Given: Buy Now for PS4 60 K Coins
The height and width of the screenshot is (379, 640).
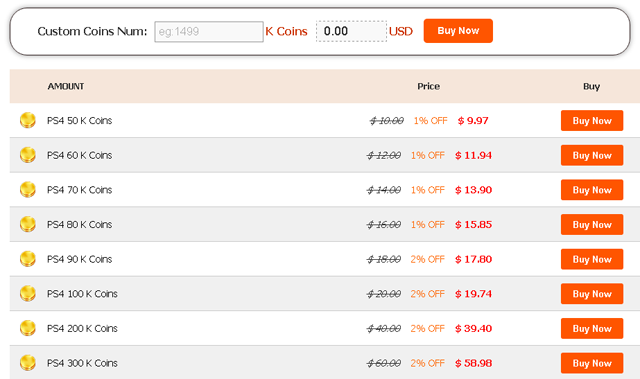Looking at the screenshot, I should click(x=592, y=155).
